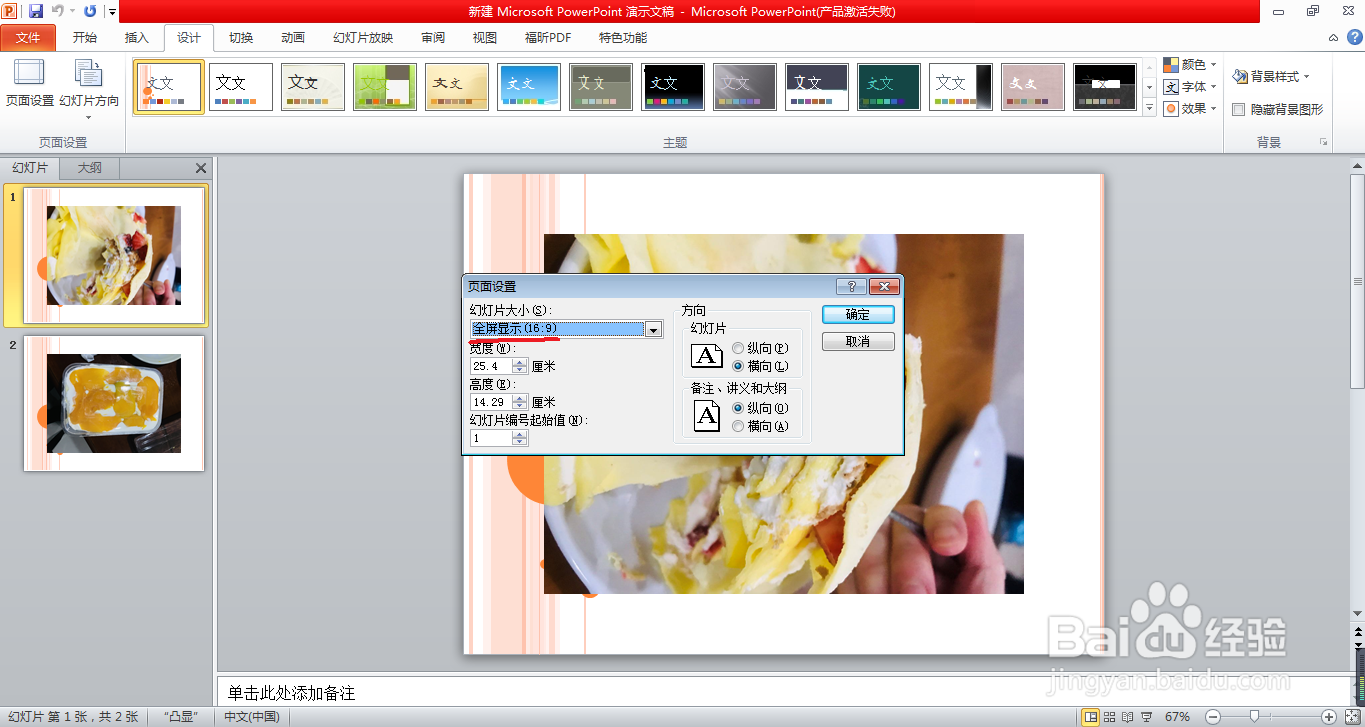
Task: Open the 文件 tab
Action: 28,38
